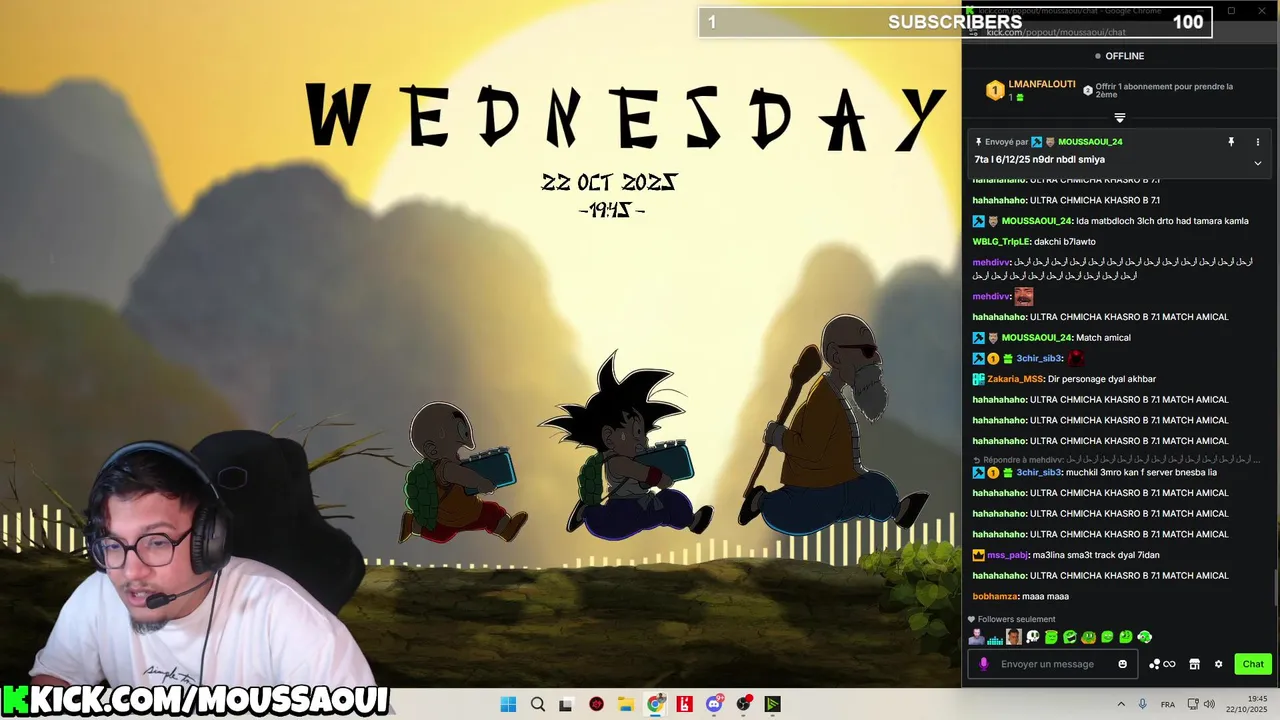The height and width of the screenshot is (720, 1280).
Task: Collapse the leaderboard with the down arrow handle
Action: [1120, 118]
